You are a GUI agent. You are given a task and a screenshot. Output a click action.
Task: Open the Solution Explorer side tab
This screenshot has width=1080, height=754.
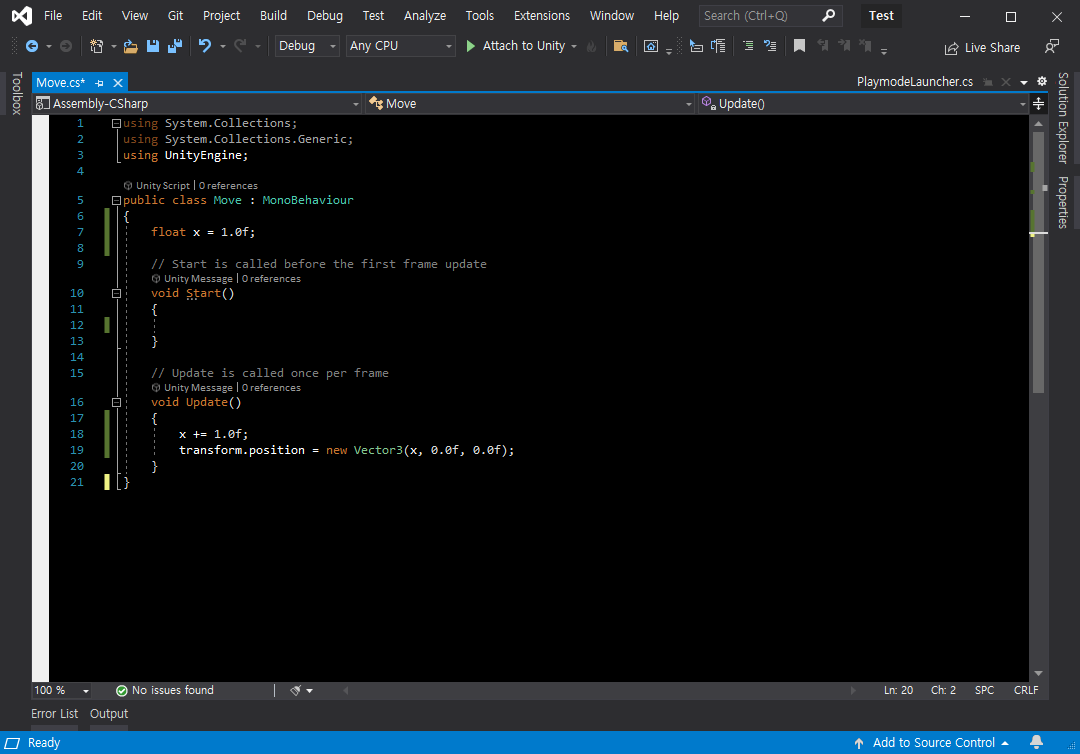[x=1063, y=118]
